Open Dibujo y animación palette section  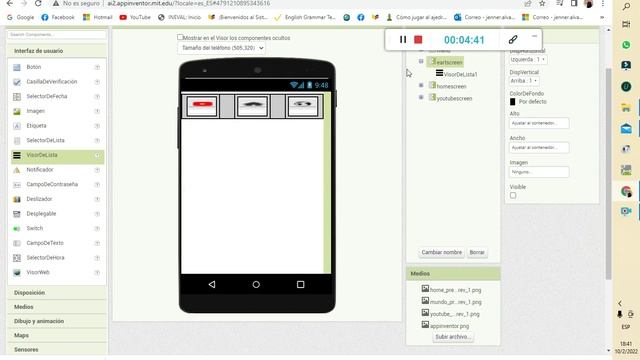tap(57, 321)
